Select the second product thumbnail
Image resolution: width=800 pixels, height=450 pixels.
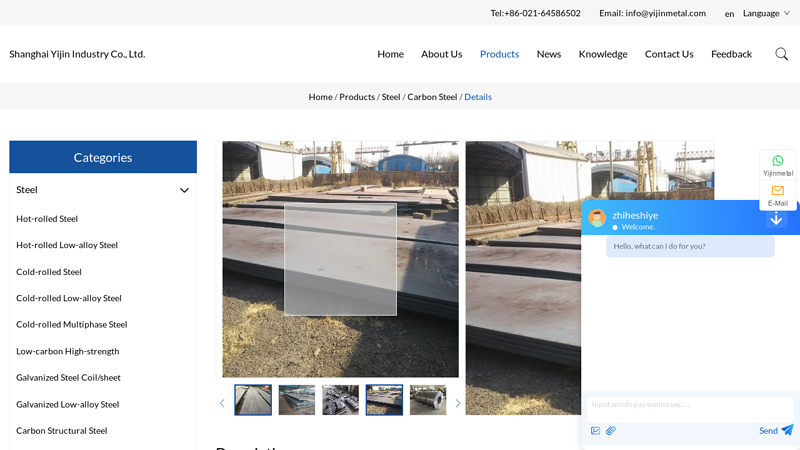click(297, 400)
